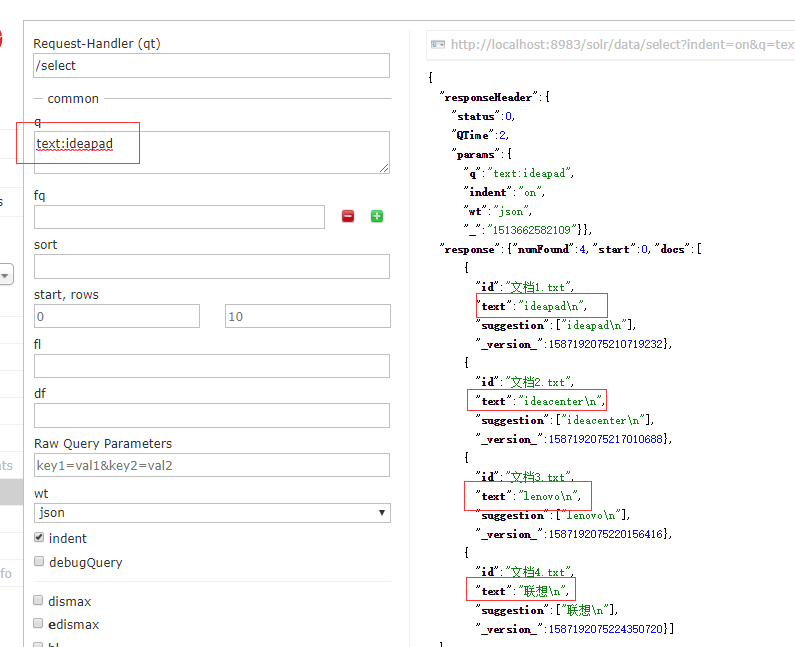This screenshot has height=647, width=795.
Task: Click the df default field input
Action: click(211, 416)
